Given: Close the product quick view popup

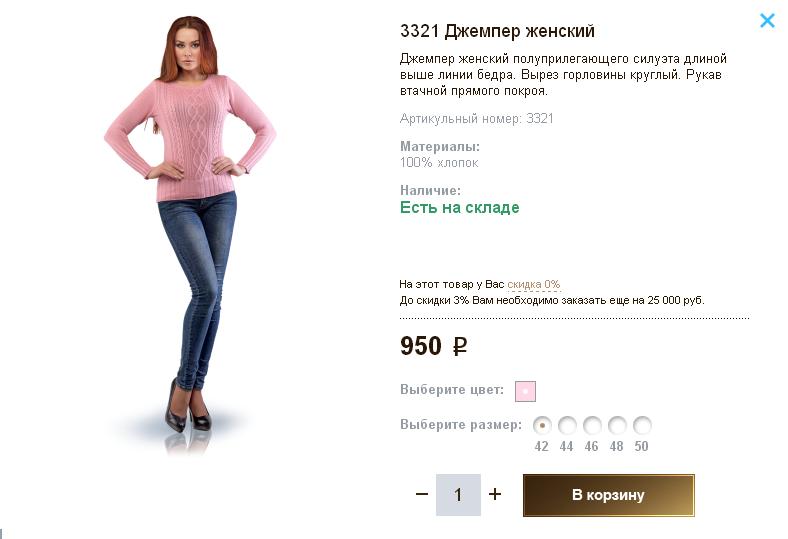Looking at the screenshot, I should [767, 20].
